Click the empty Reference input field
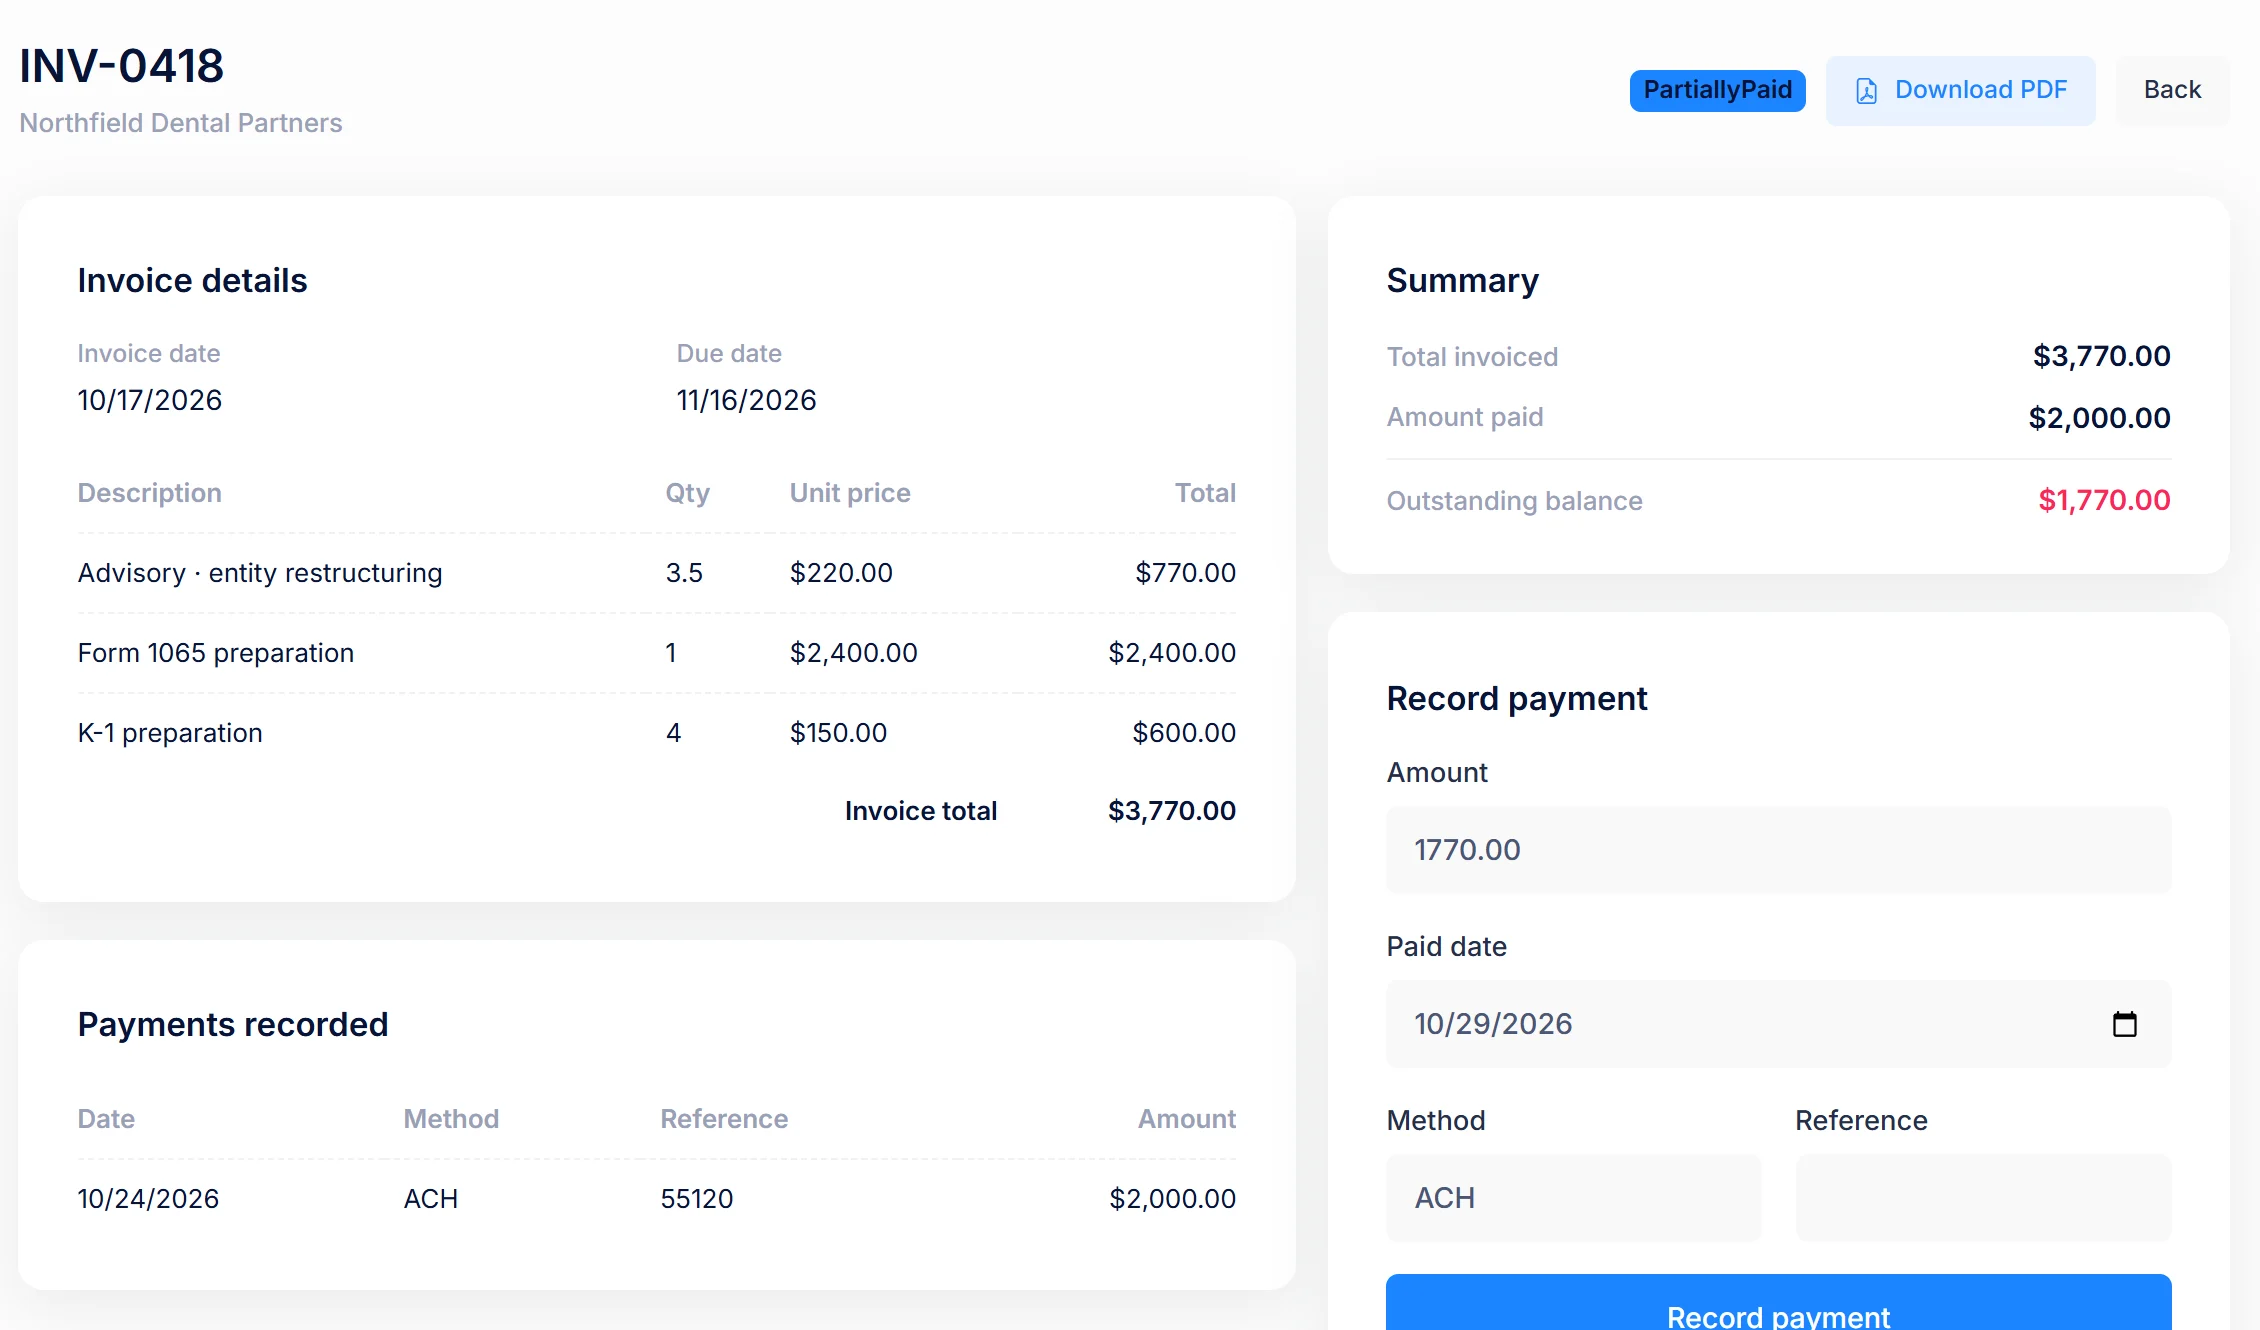Image resolution: width=2260 pixels, height=1330 pixels. point(1983,1198)
